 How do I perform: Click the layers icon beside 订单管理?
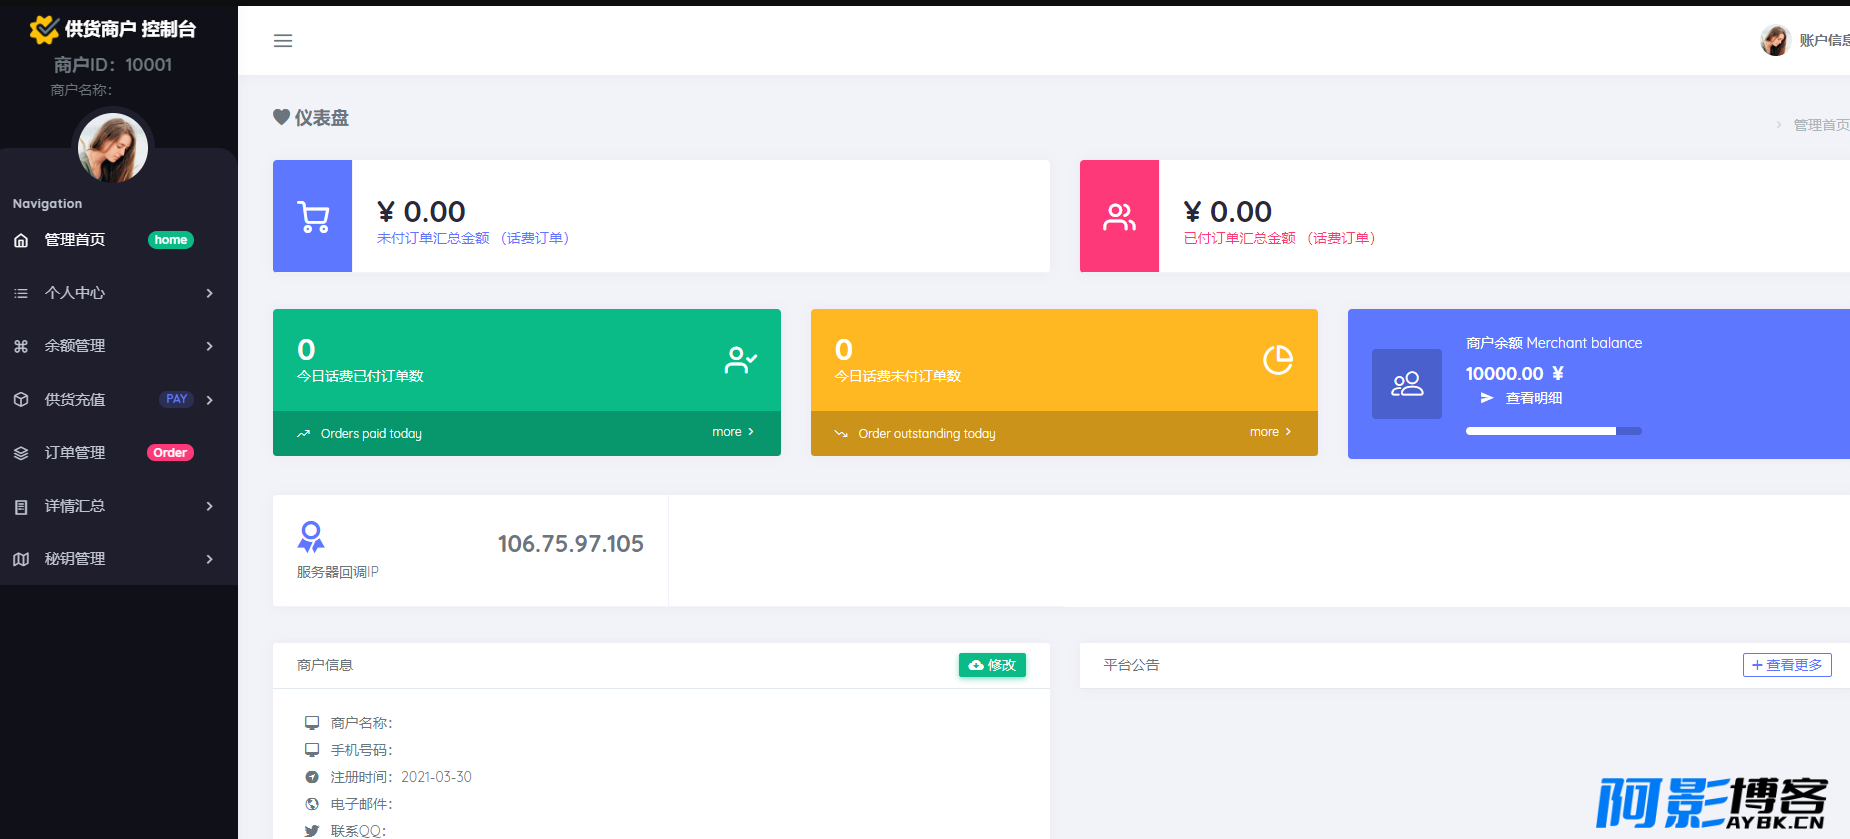pyautogui.click(x=21, y=453)
